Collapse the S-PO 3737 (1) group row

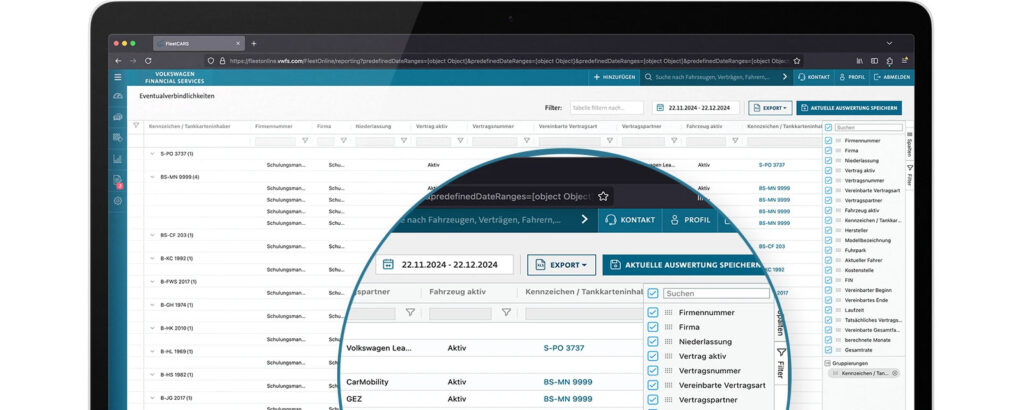152,153
